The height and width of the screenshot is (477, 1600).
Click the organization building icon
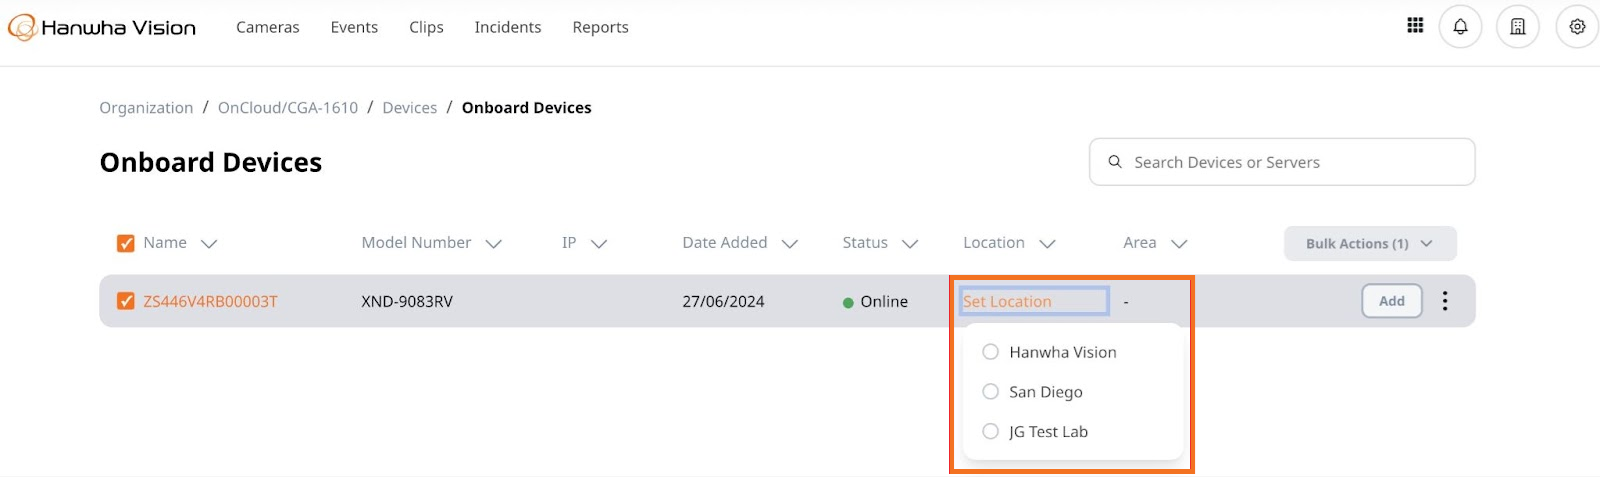point(1517,27)
